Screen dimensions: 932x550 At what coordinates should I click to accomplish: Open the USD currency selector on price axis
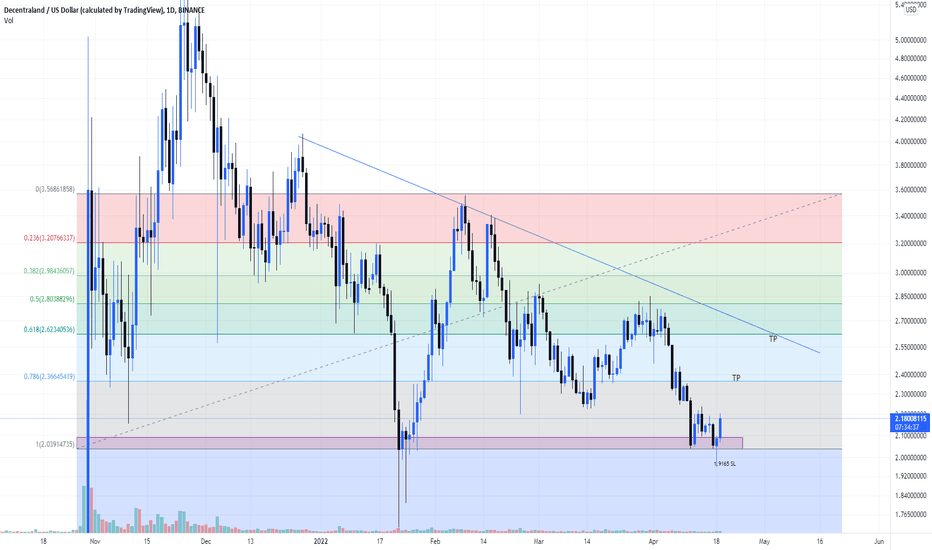[911, 10]
